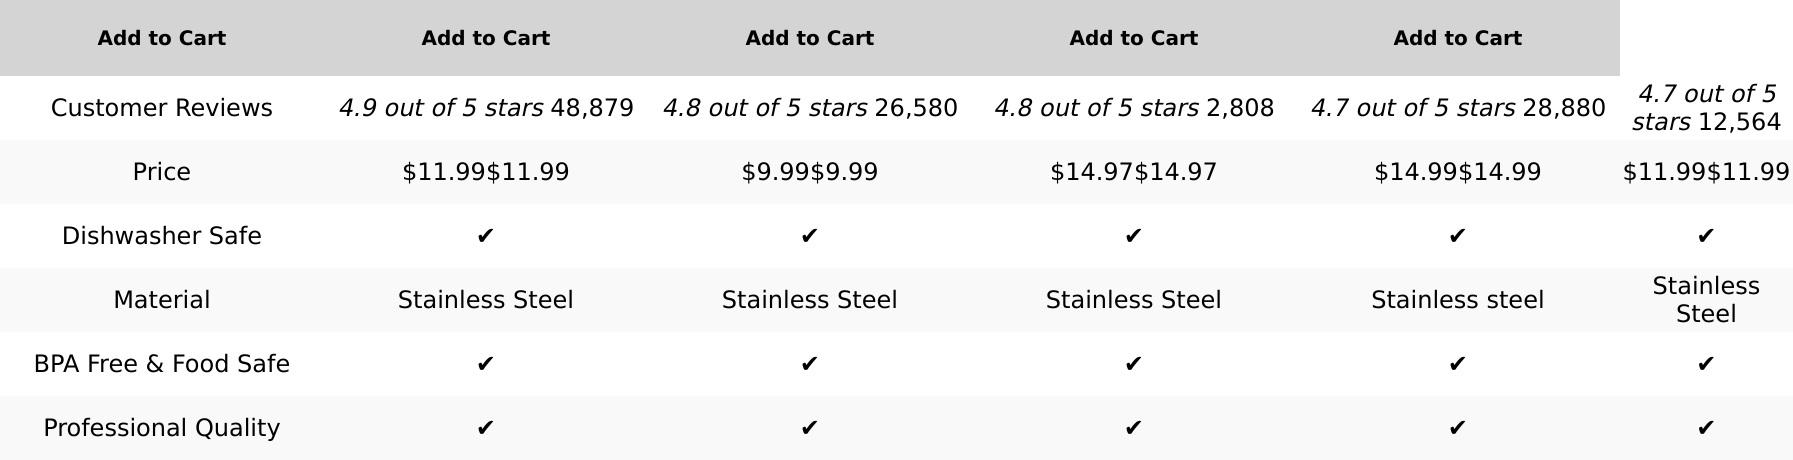The image size is (1793, 460).
Task: Click Add to Cart above the 48,879 reviews
Action: point(485,38)
